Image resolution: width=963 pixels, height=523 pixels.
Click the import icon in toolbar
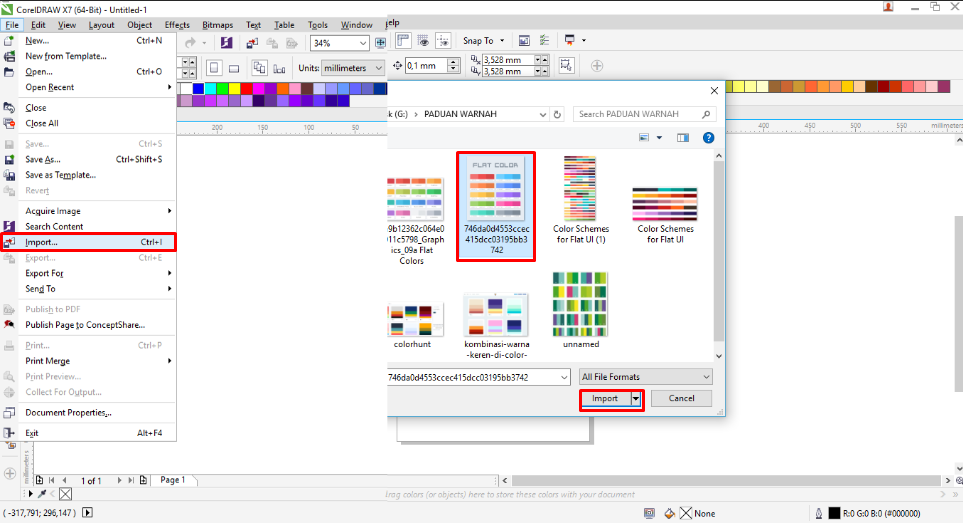point(252,43)
